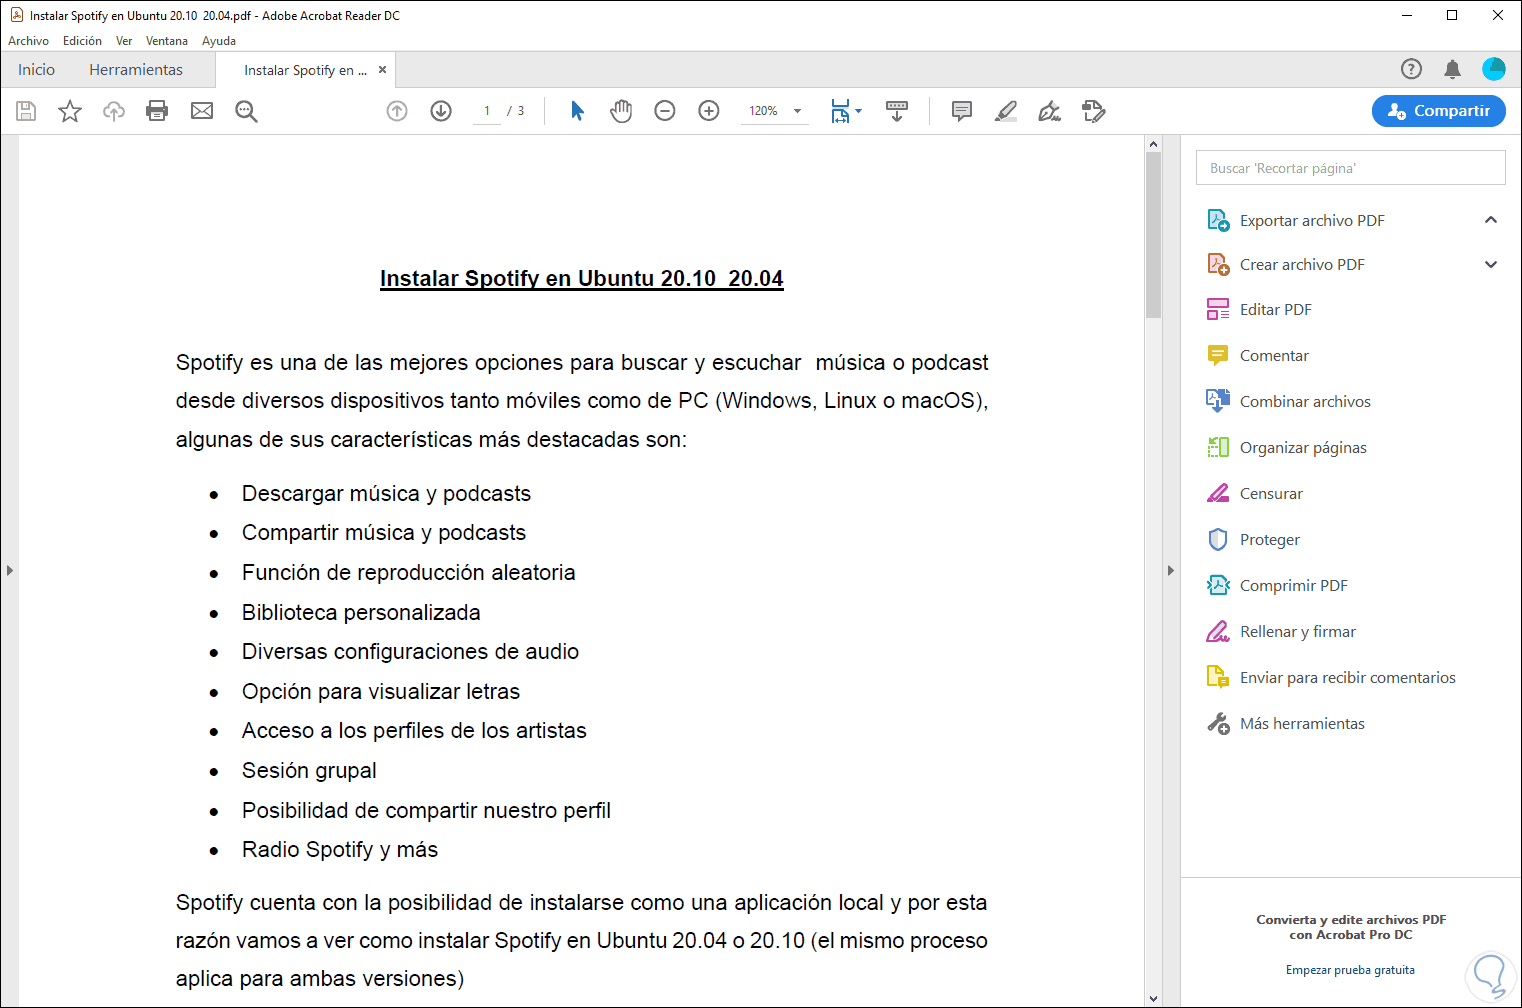The image size is (1522, 1008).
Task: Open Crear archivo PDF tool
Action: pyautogui.click(x=1302, y=265)
